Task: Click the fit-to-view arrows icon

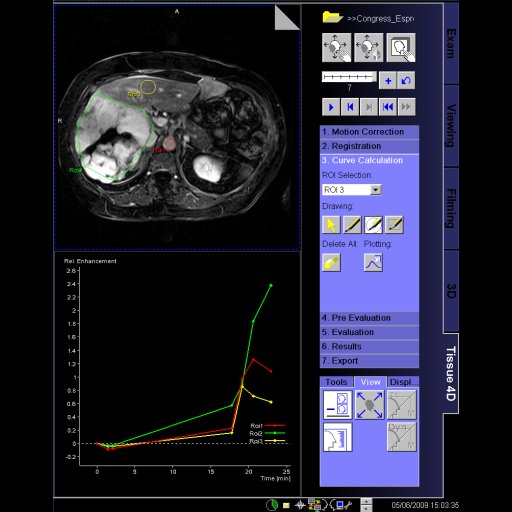Action: pos(369,405)
